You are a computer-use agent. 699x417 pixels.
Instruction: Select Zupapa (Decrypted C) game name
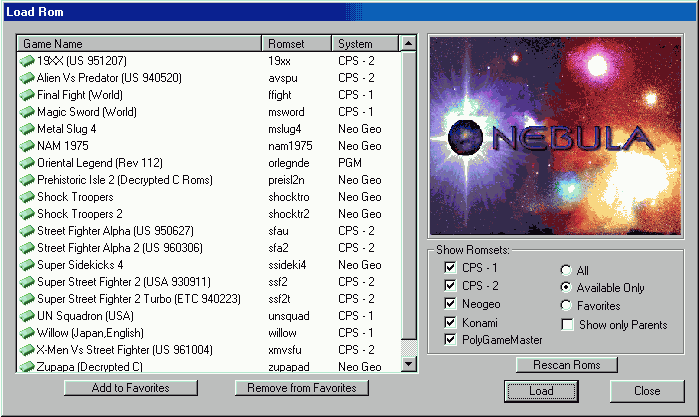click(x=90, y=367)
